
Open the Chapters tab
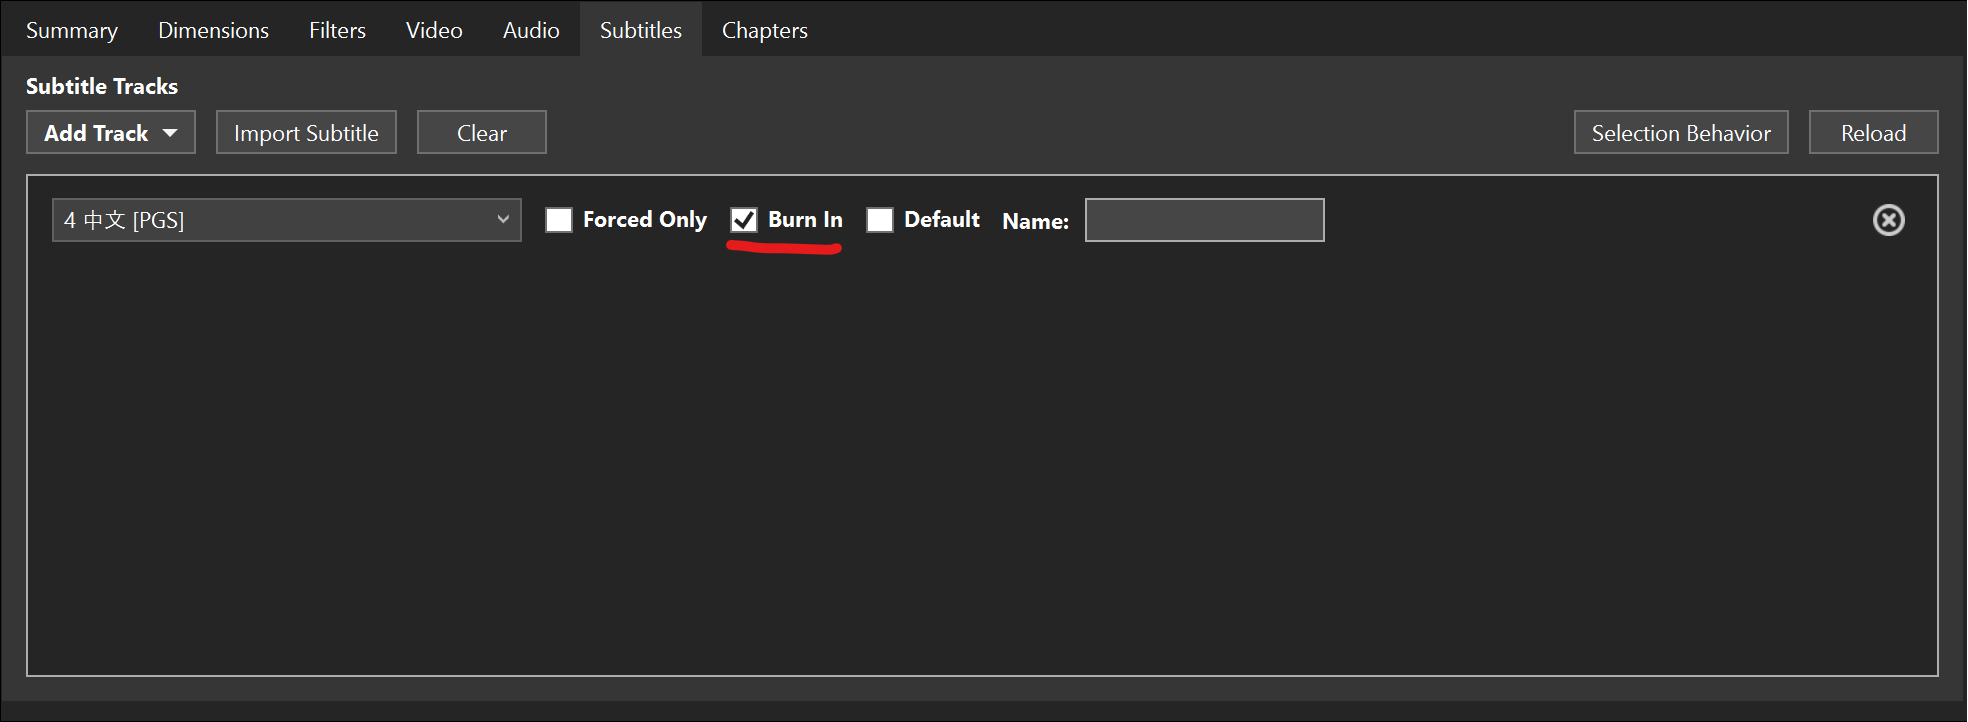(764, 29)
